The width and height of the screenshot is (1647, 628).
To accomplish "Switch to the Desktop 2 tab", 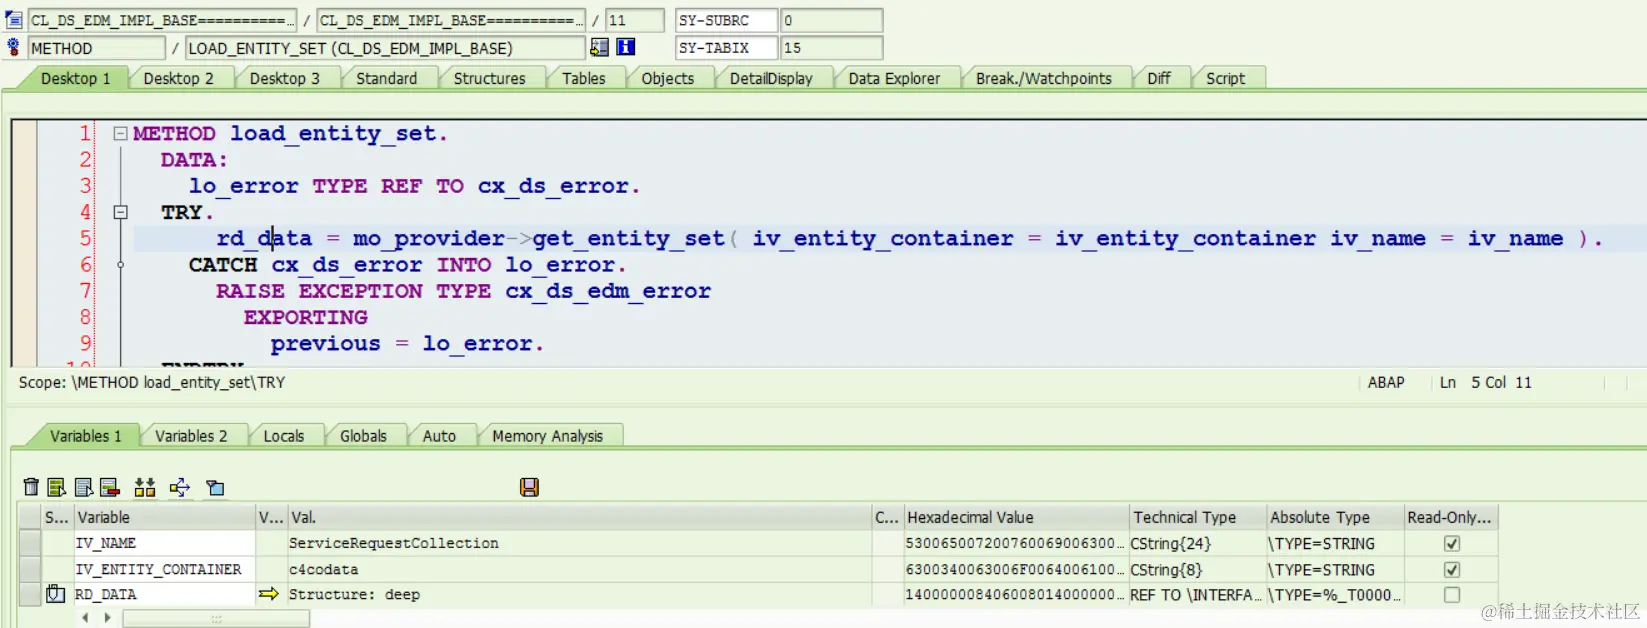I will coord(179,78).
